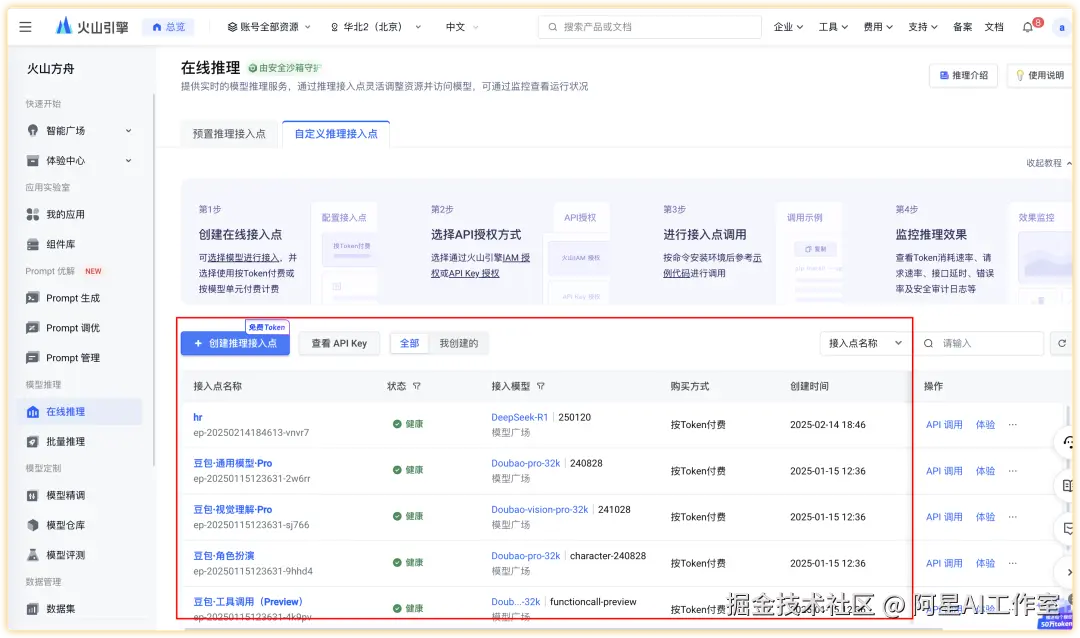Go to 总览 home button
Viewport: 1080px width, 638px height.
(x=169, y=27)
